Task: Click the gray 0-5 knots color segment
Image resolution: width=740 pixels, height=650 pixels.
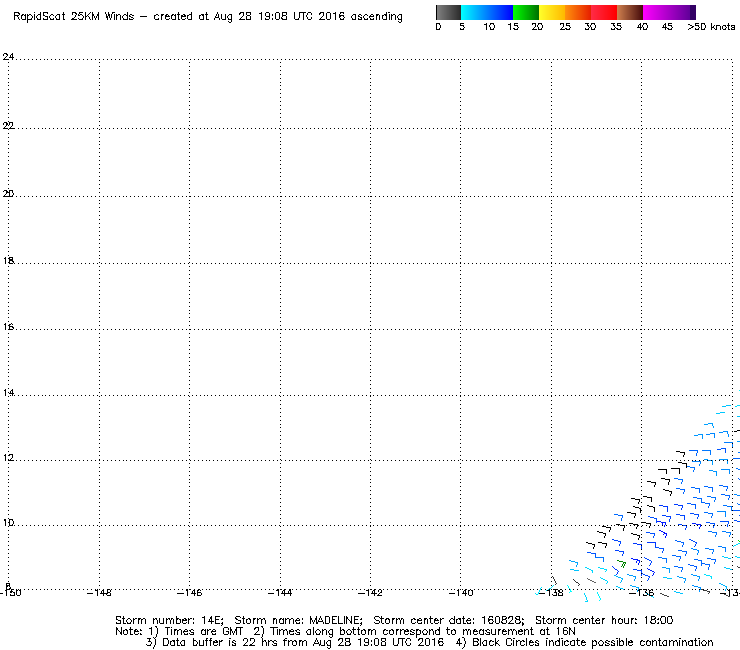Action: tap(448, 12)
